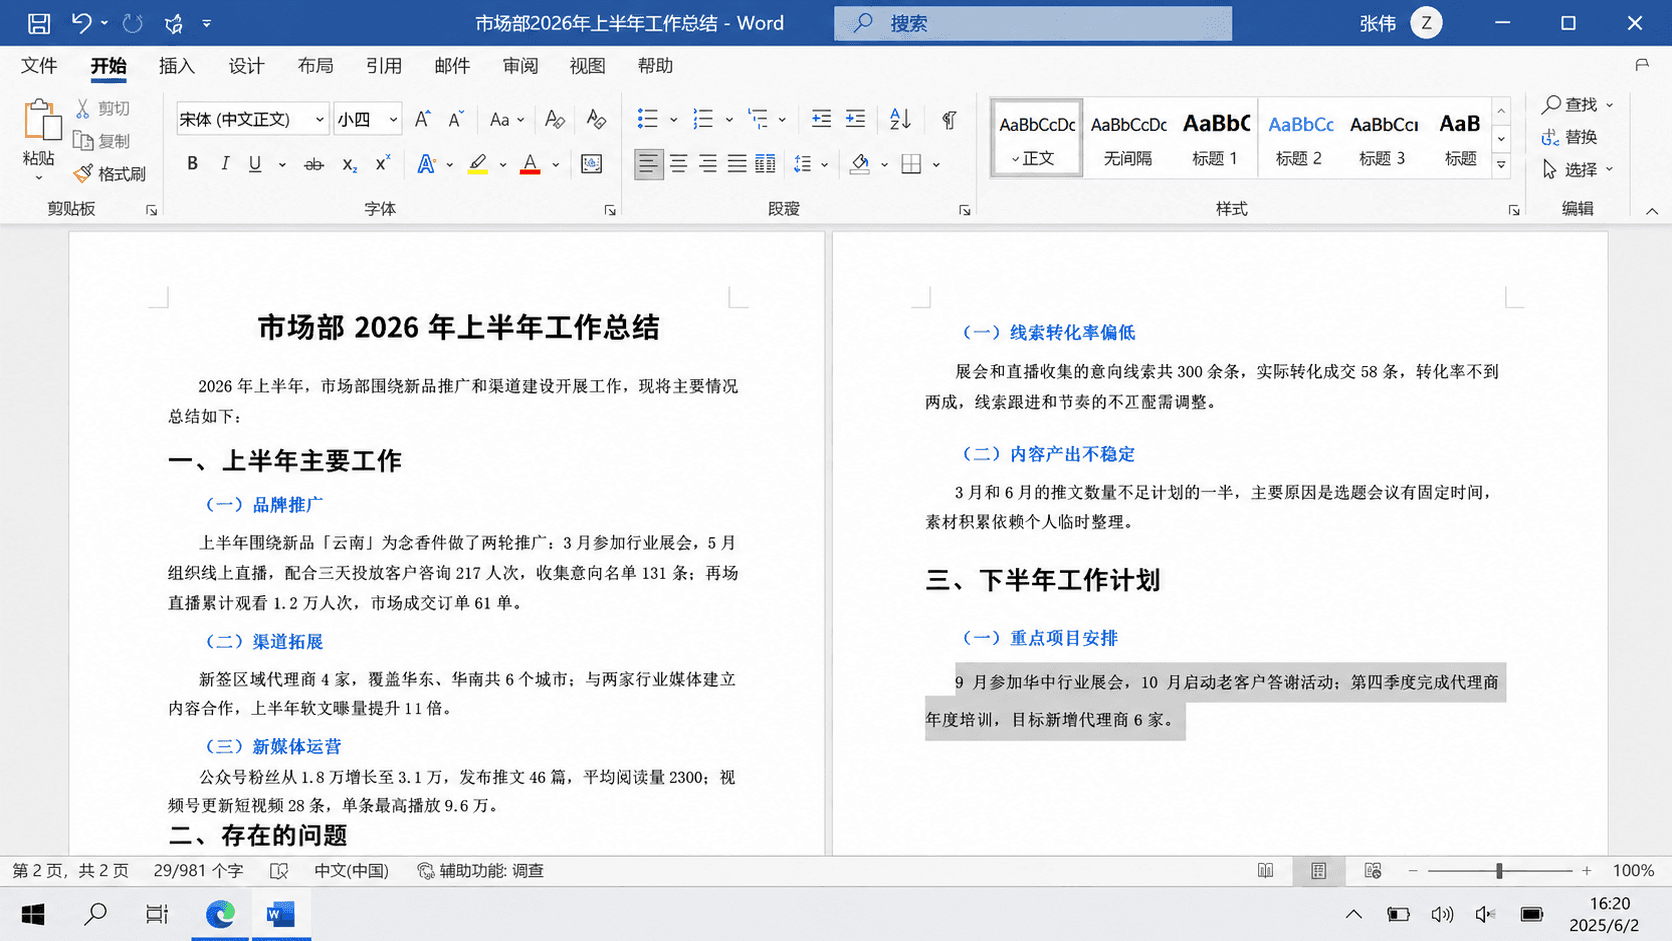Increase font size with the grow font icon
The width and height of the screenshot is (1672, 941).
click(x=423, y=119)
